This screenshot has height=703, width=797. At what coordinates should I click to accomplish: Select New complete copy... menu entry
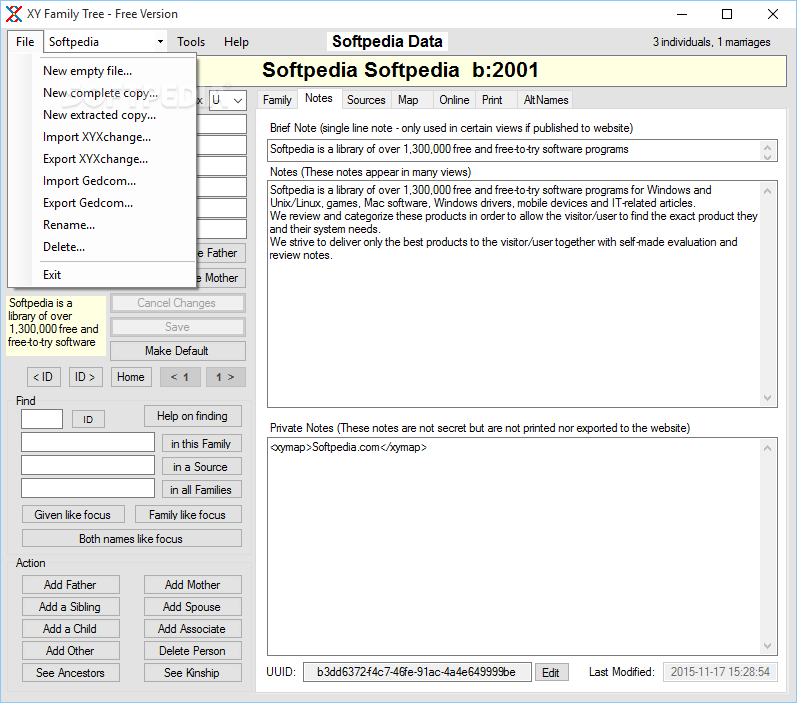(101, 93)
